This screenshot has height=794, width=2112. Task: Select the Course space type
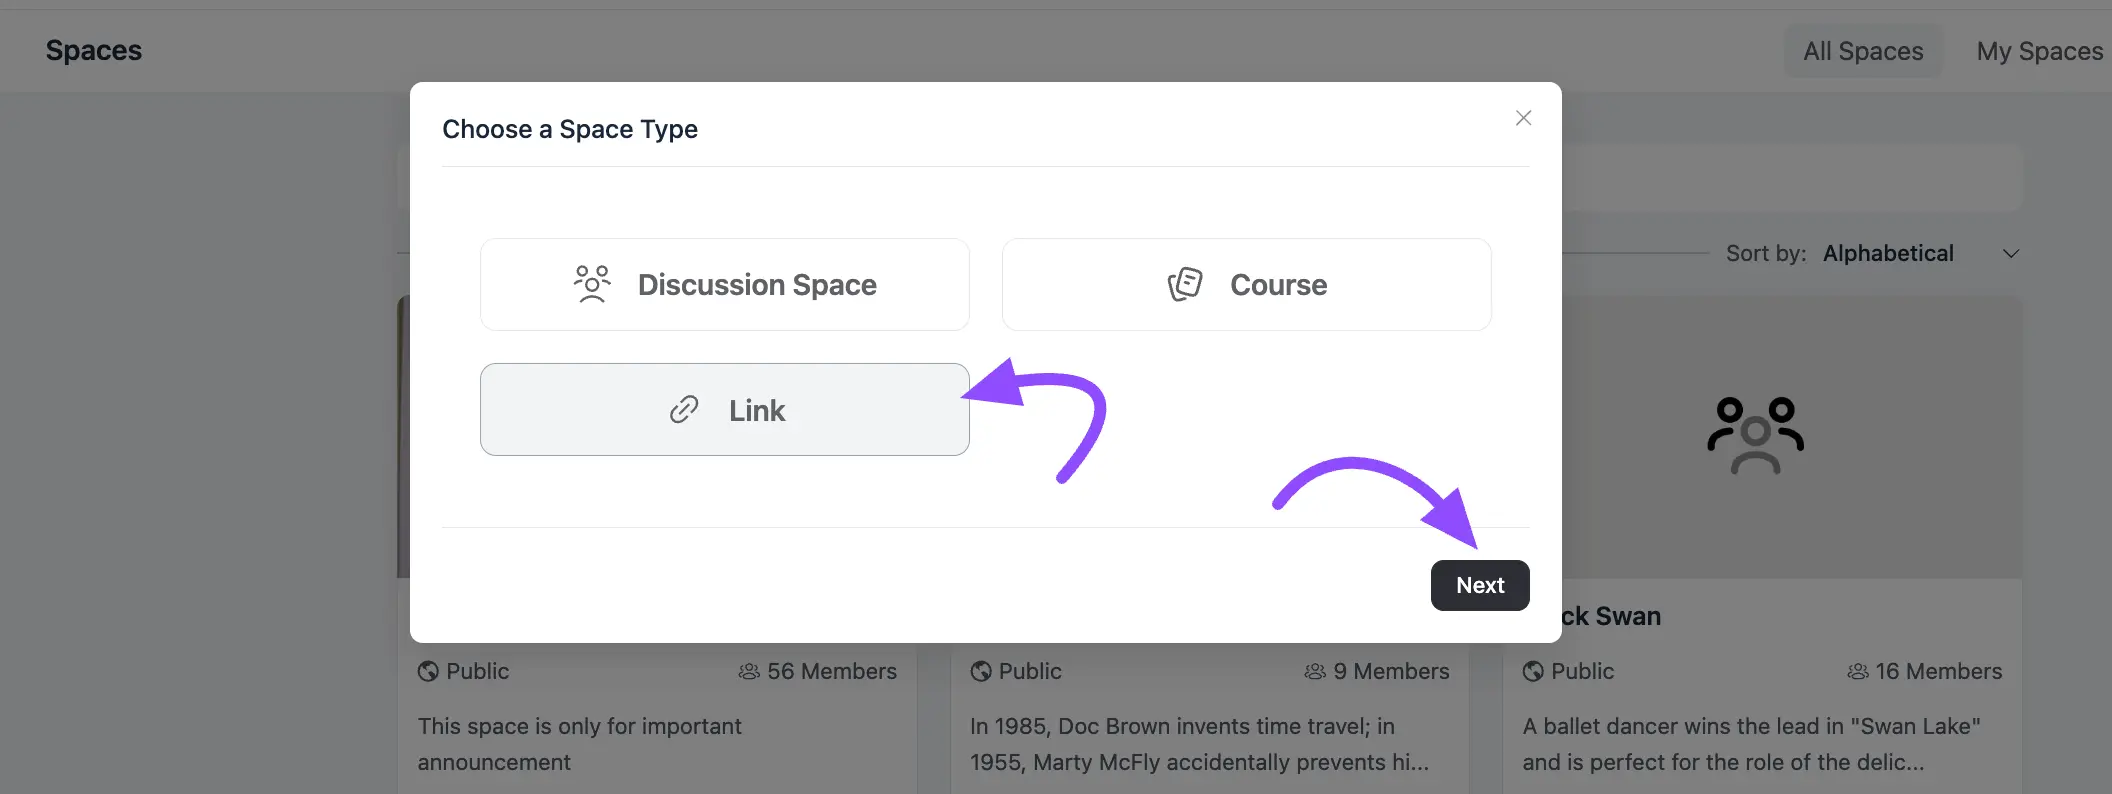click(x=1246, y=284)
